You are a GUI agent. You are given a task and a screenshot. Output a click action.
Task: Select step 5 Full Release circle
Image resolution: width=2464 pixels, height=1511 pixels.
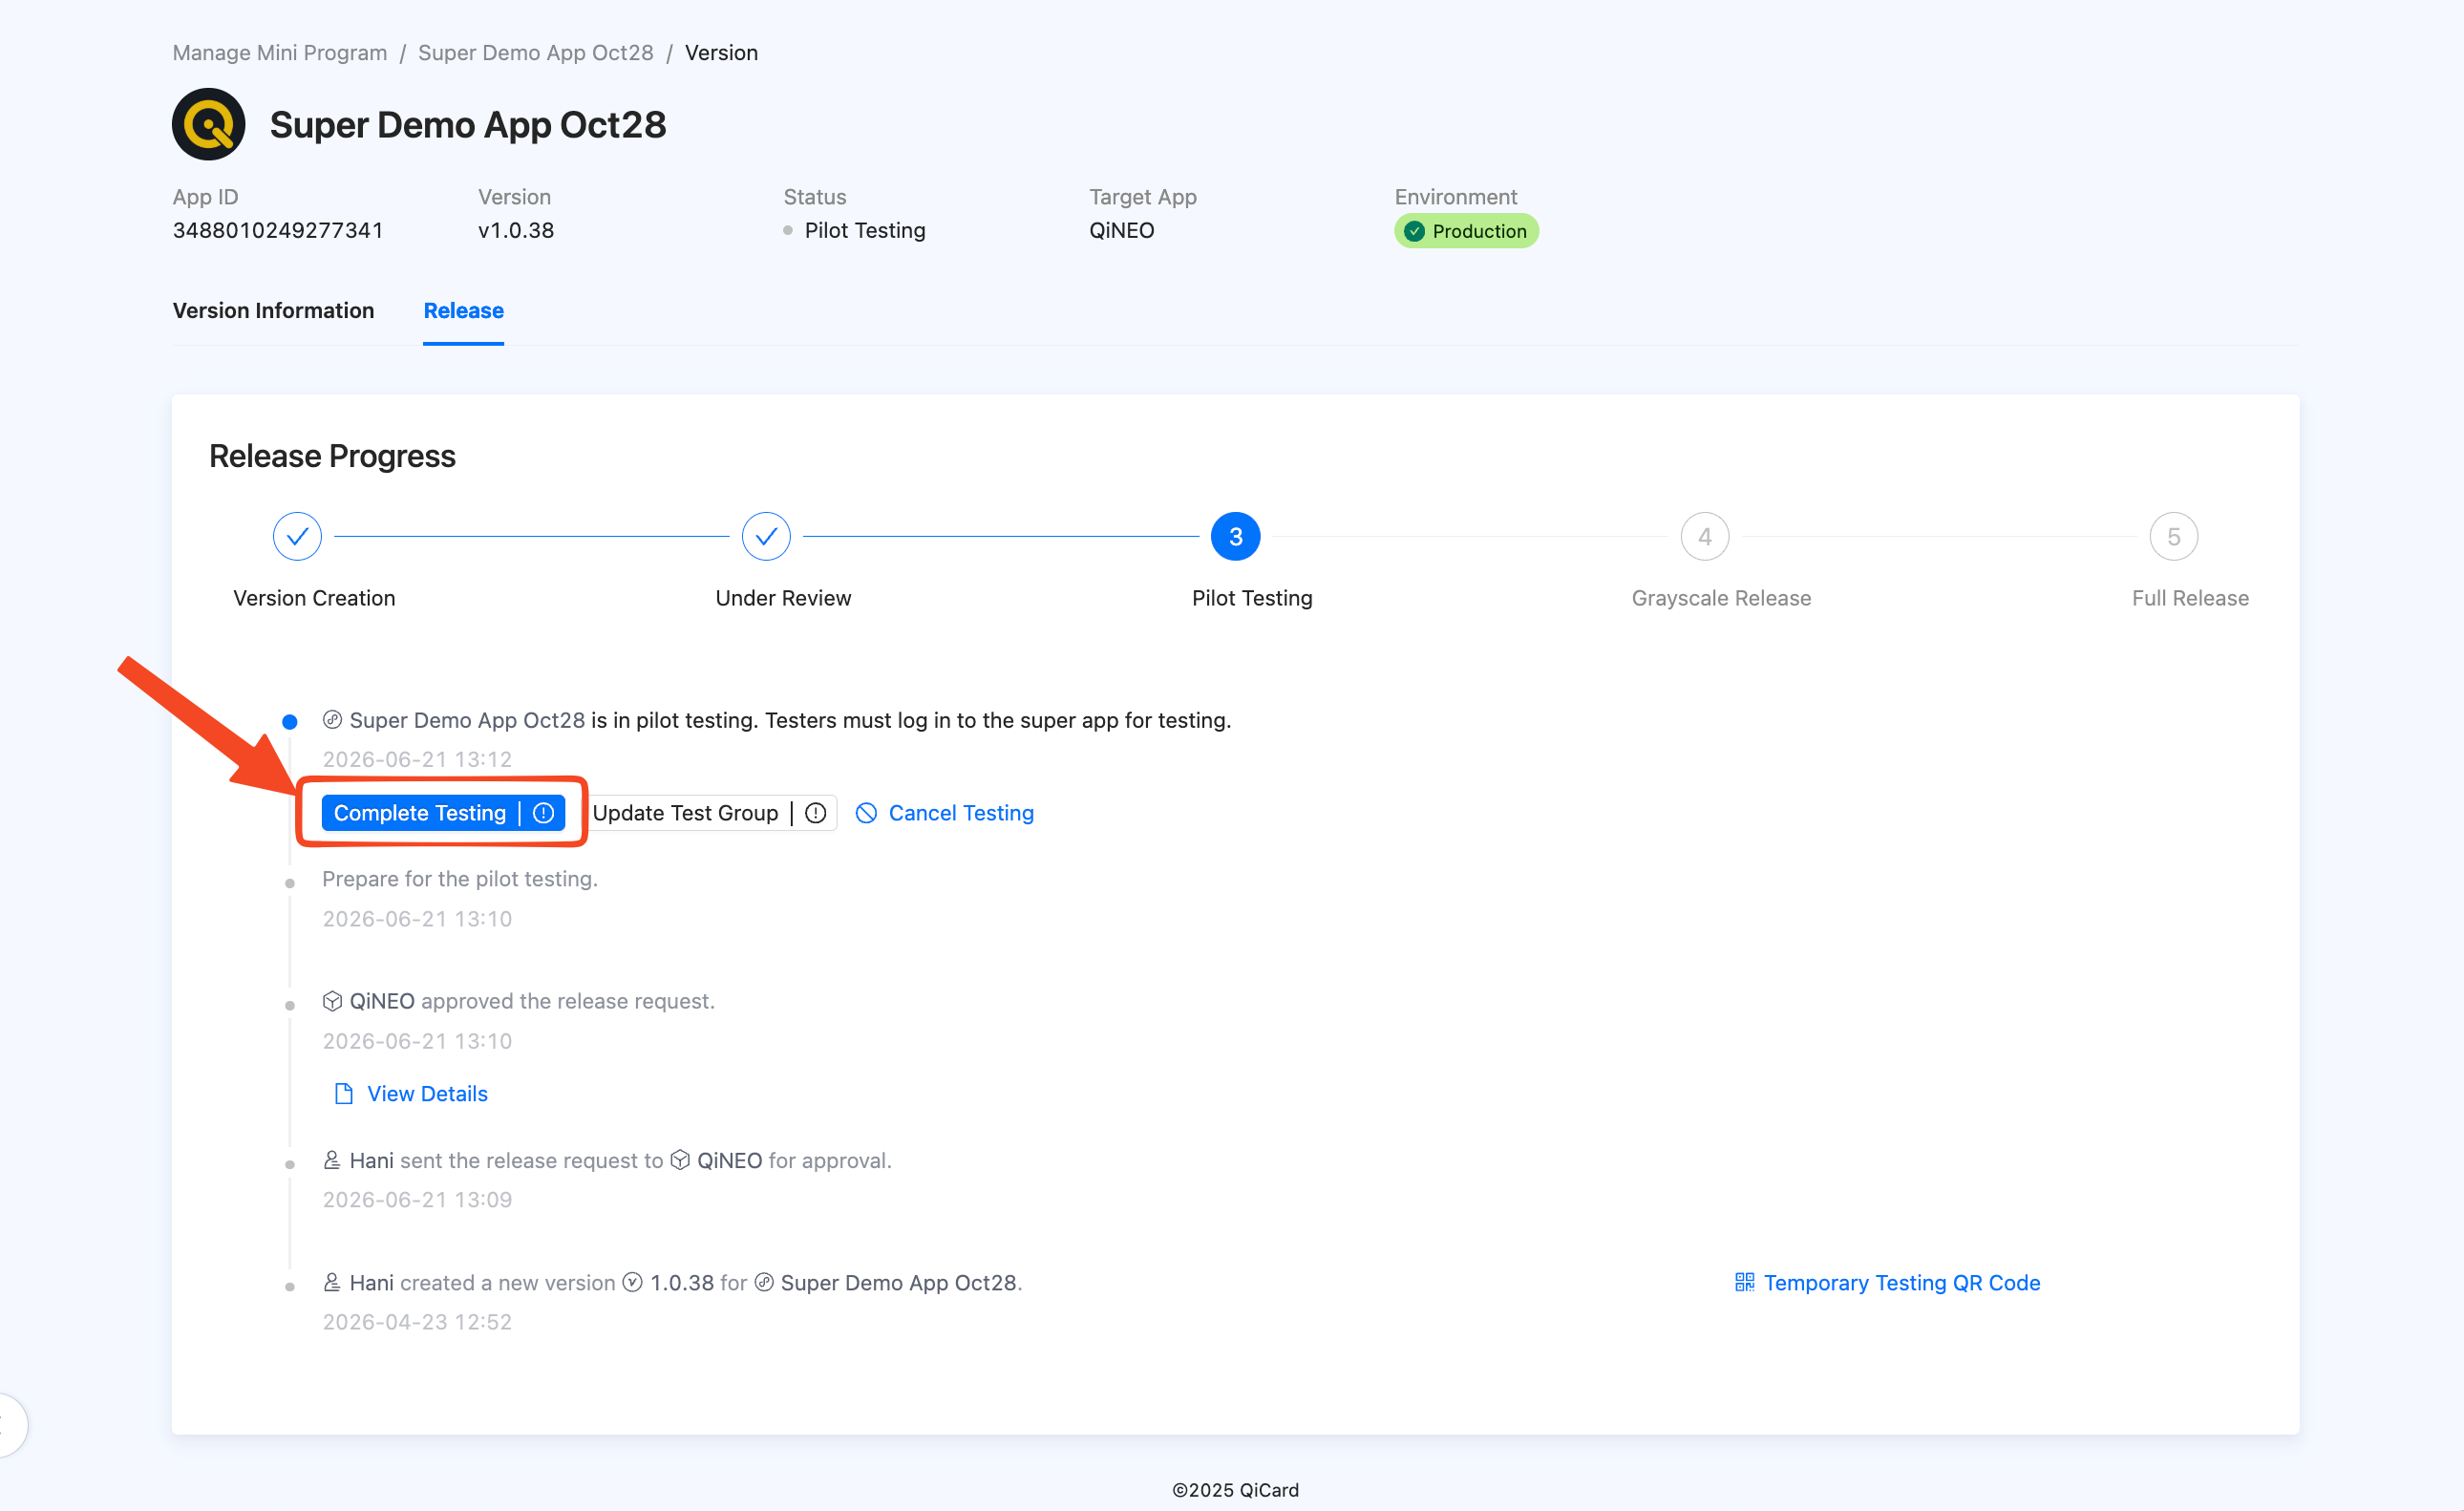click(2173, 537)
